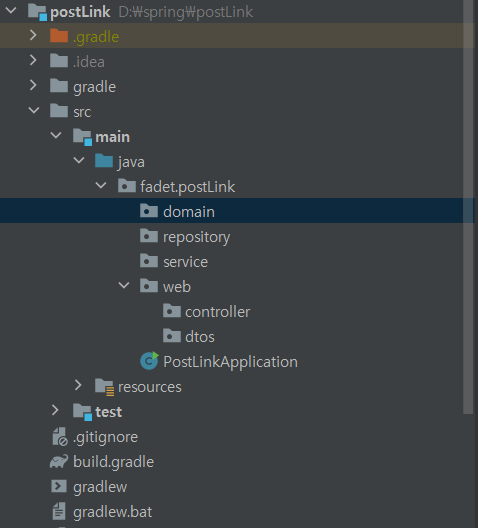Collapse the fadet.postLink package chevron
478x528 pixels.
(x=101, y=185)
